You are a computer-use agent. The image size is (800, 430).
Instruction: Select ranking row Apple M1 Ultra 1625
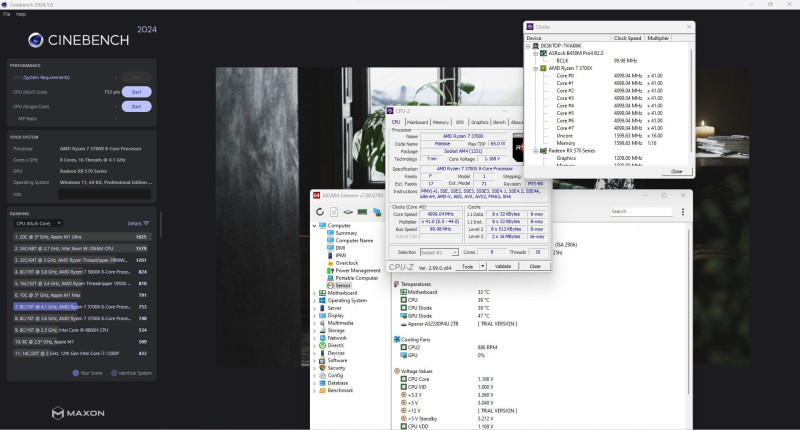[x=82, y=237]
